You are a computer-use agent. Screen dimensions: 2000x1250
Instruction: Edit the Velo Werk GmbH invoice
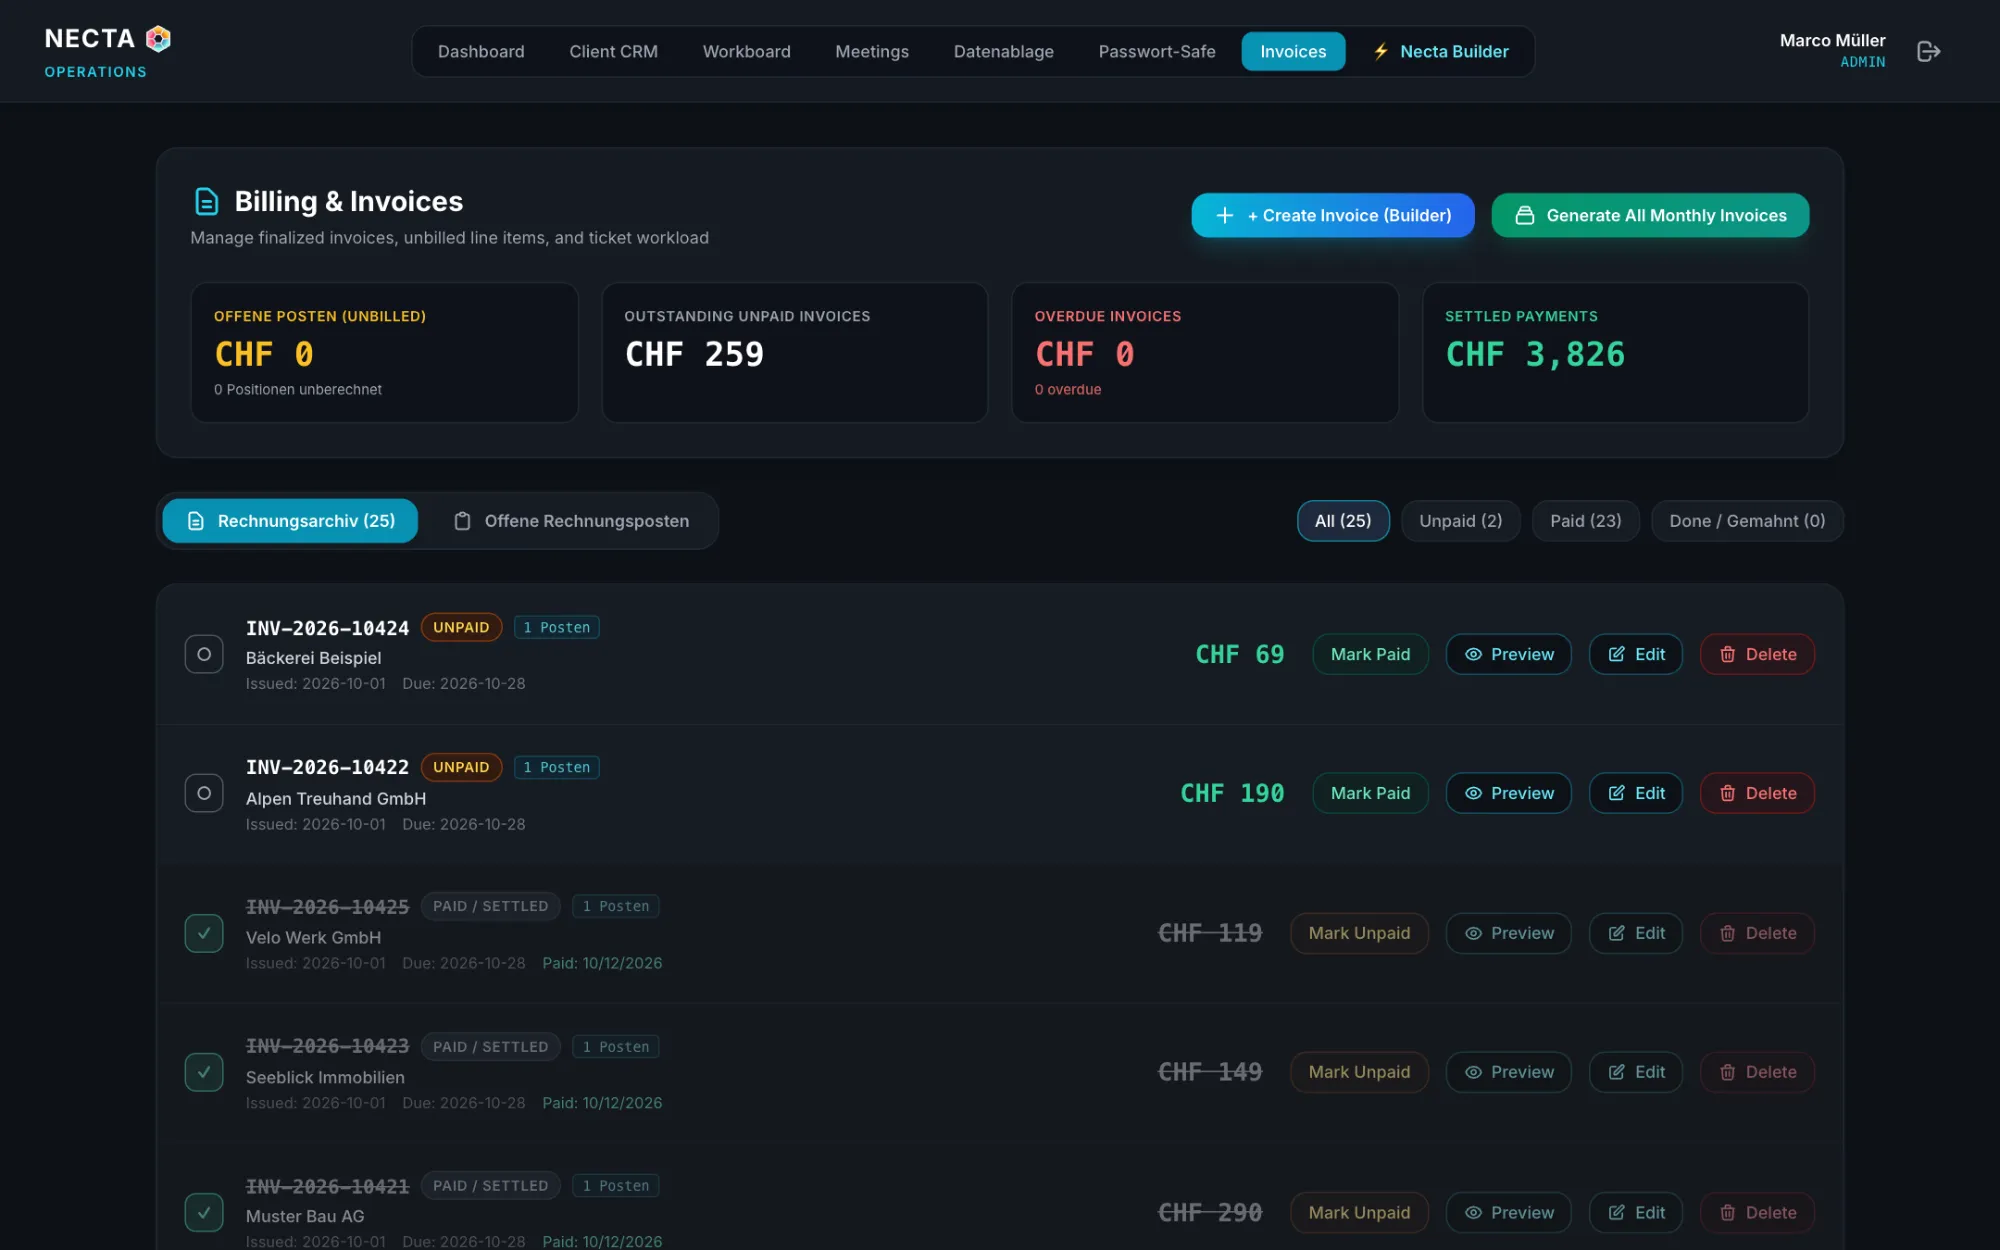pos(1636,933)
